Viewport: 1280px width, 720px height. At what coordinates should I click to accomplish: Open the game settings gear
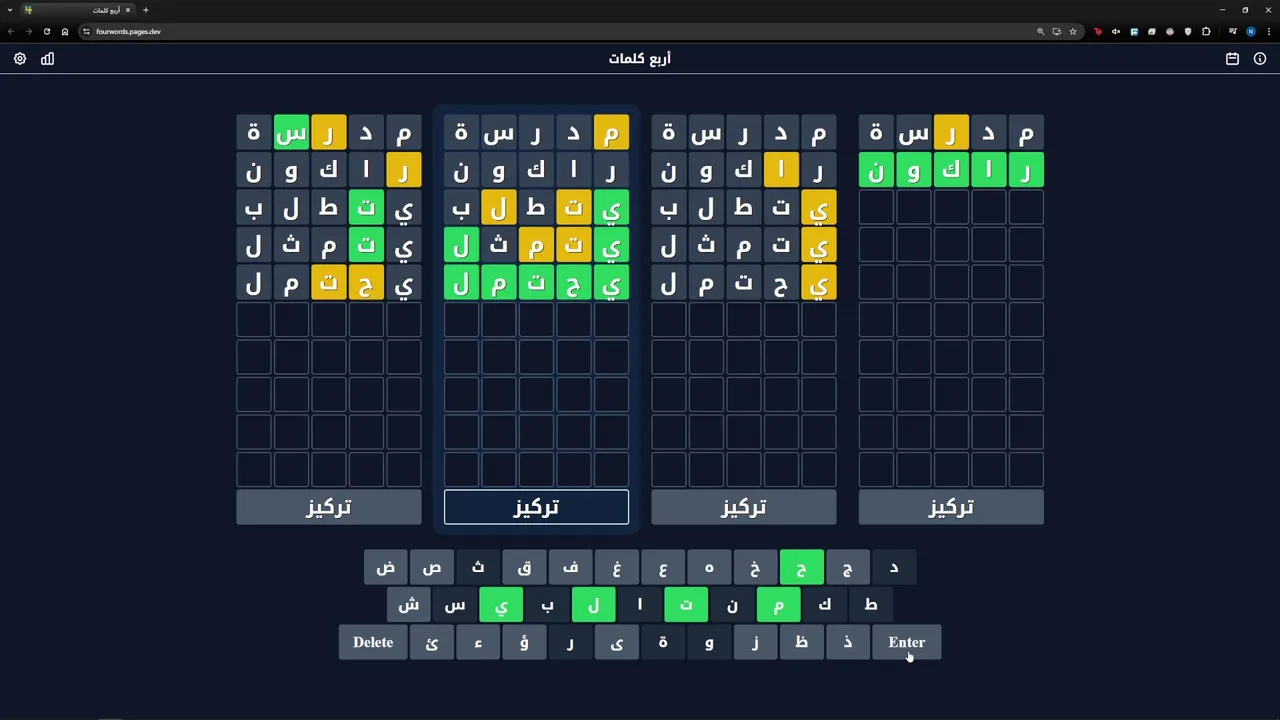click(x=20, y=59)
